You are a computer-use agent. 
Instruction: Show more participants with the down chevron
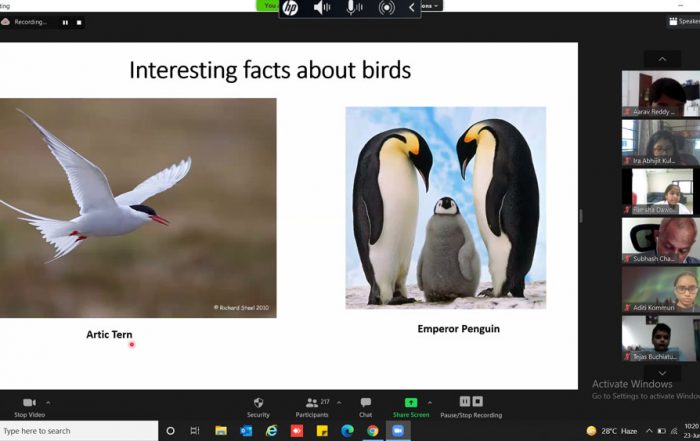tap(662, 373)
